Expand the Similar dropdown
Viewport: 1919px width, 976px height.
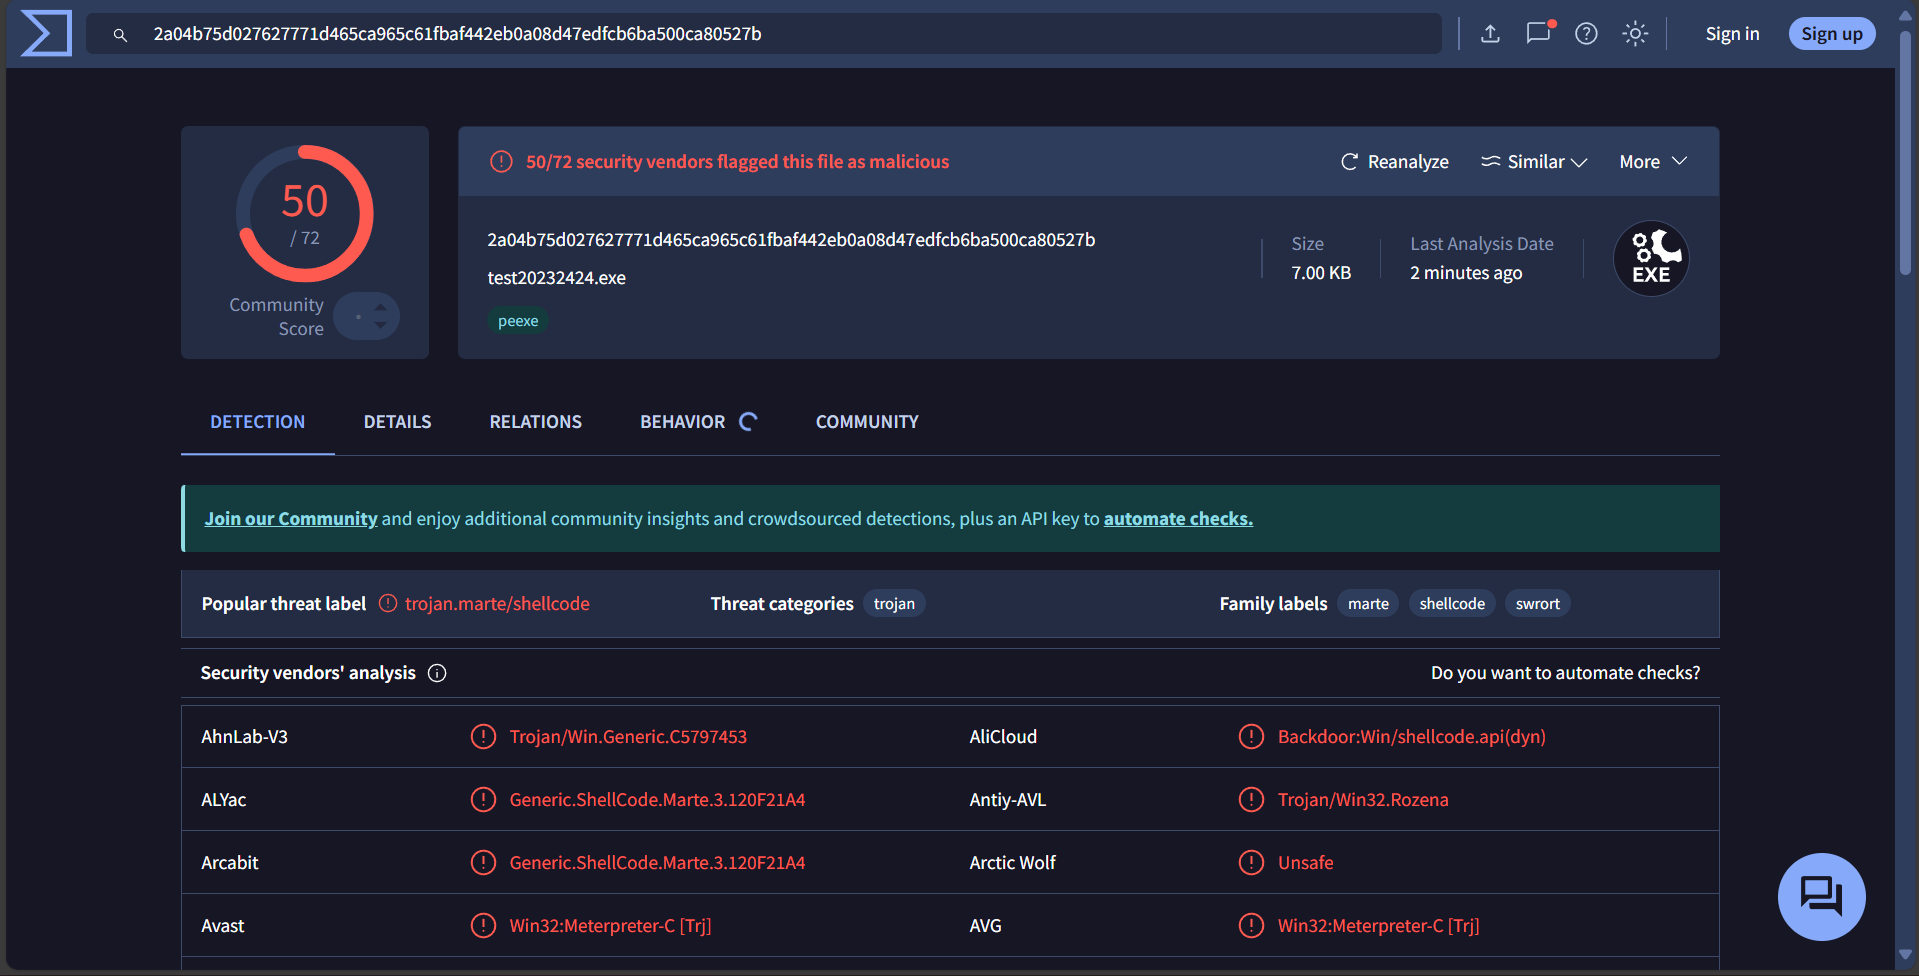tap(1534, 162)
